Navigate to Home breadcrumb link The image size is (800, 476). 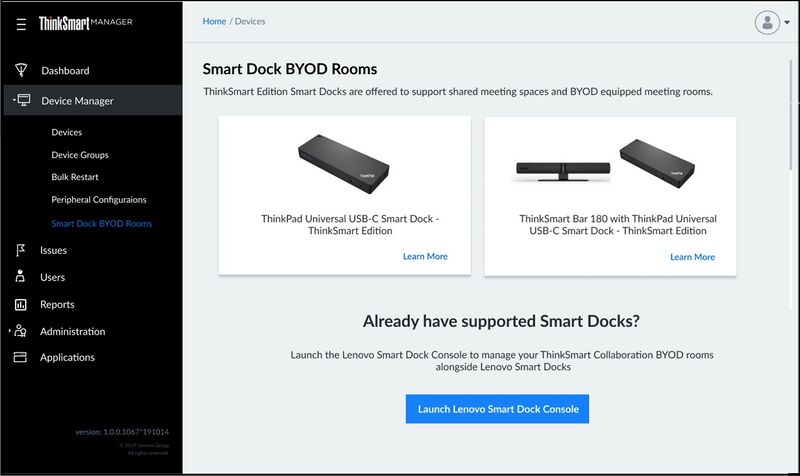coord(214,21)
